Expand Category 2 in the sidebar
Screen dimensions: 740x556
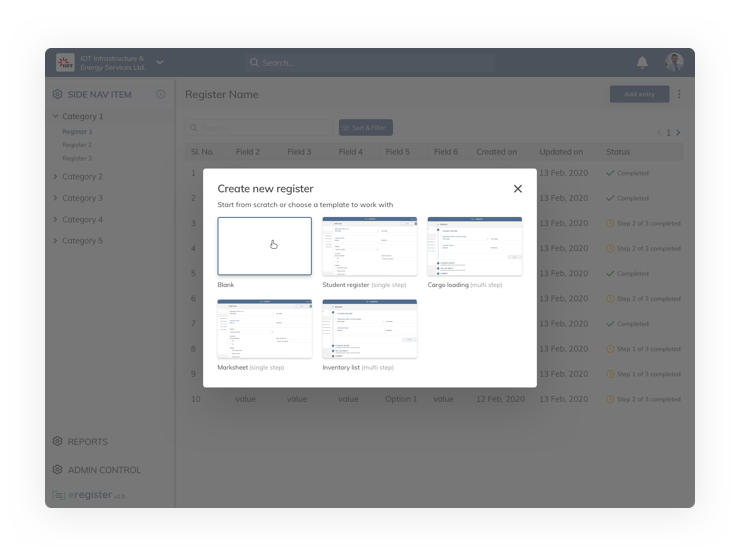click(x=55, y=176)
